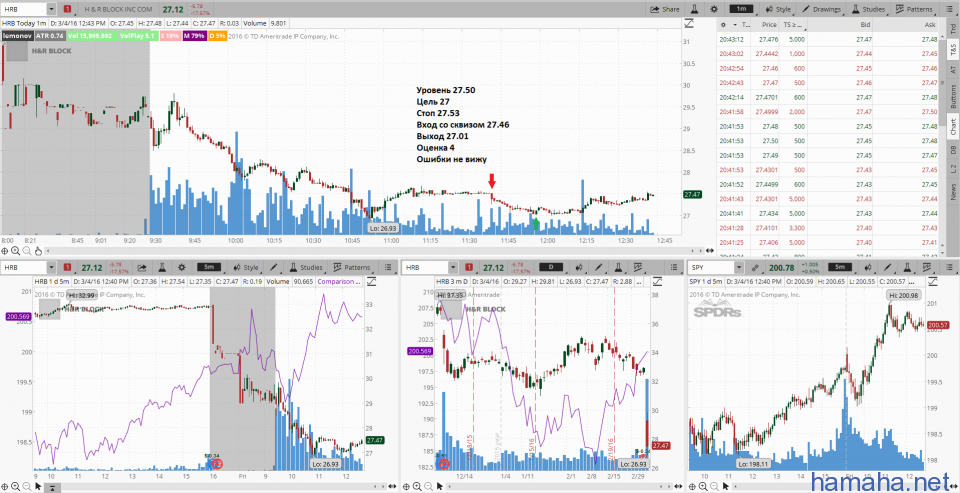
Task: Expand symbol dropdown on SPY chart
Action: (x=738, y=268)
